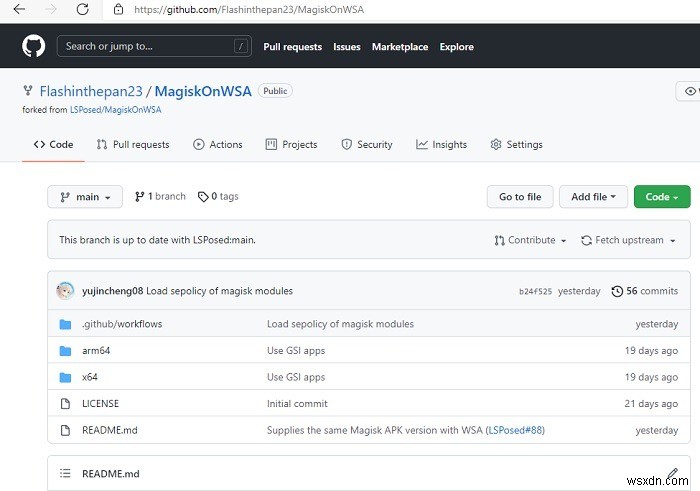This screenshot has width=700, height=491.
Task: View the 1 branch link
Action: pyautogui.click(x=160, y=196)
